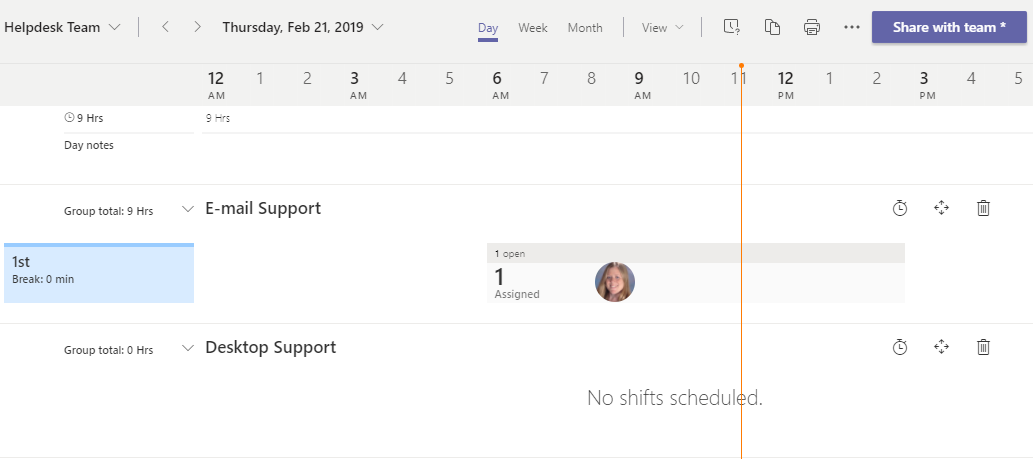The image size is (1033, 459).
Task: Switch to Week view tab
Action: [x=533, y=27]
